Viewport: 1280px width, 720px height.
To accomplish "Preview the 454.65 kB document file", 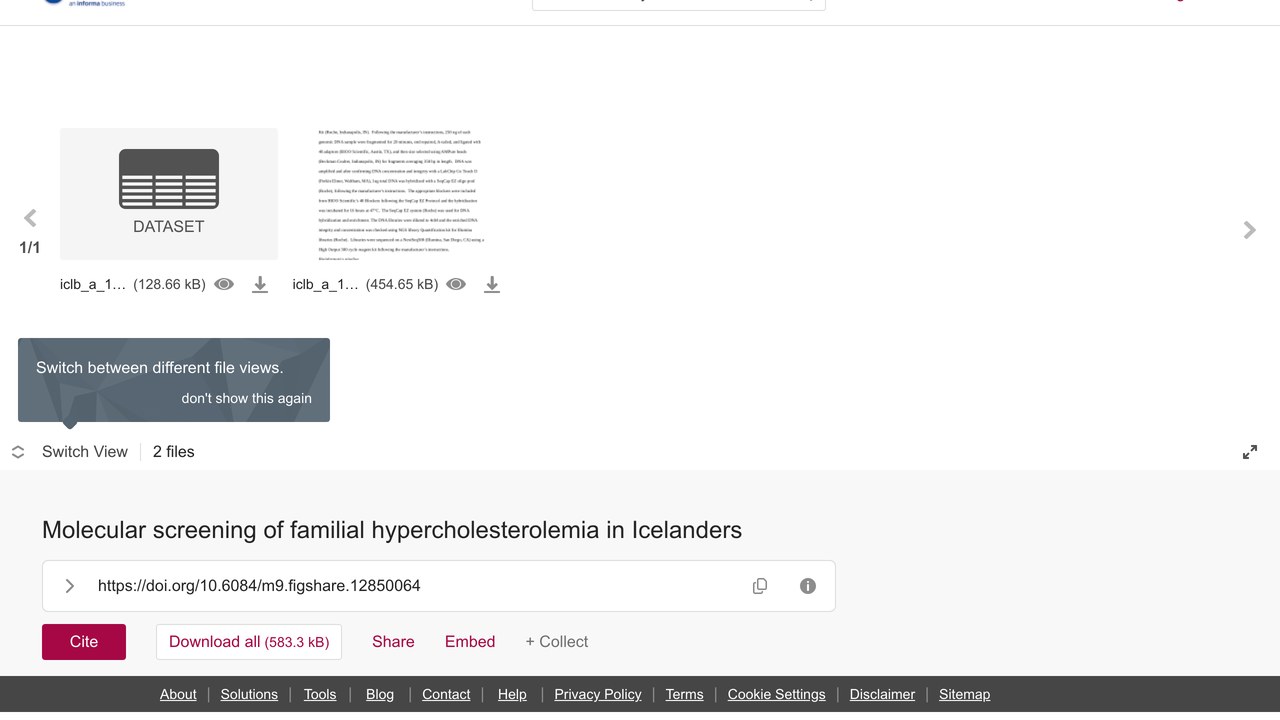I will (456, 284).
